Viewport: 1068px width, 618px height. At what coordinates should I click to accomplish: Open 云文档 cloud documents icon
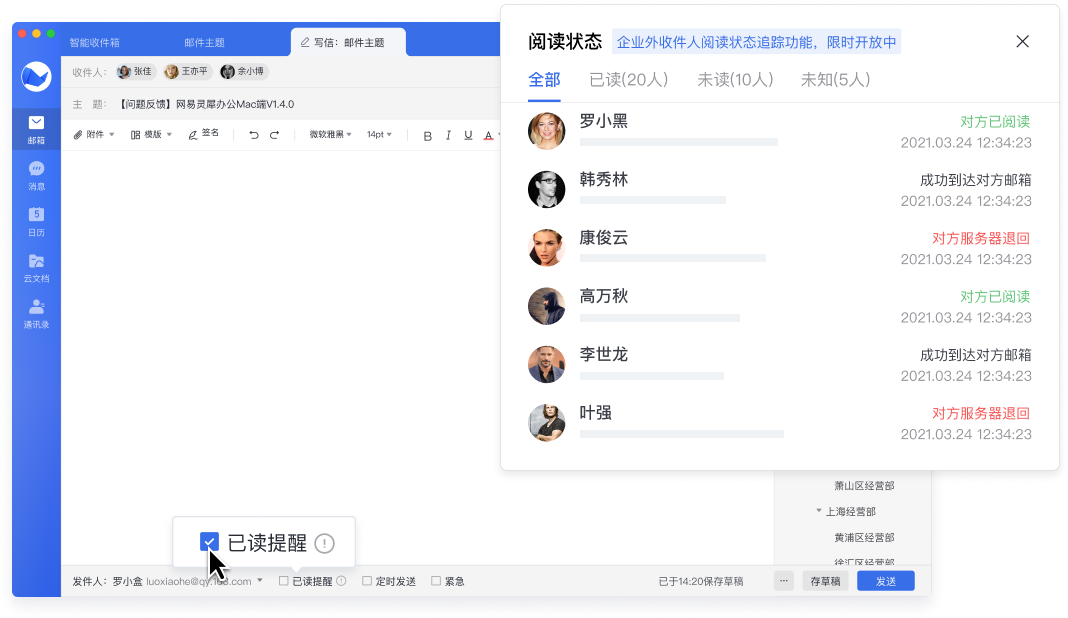click(x=36, y=267)
